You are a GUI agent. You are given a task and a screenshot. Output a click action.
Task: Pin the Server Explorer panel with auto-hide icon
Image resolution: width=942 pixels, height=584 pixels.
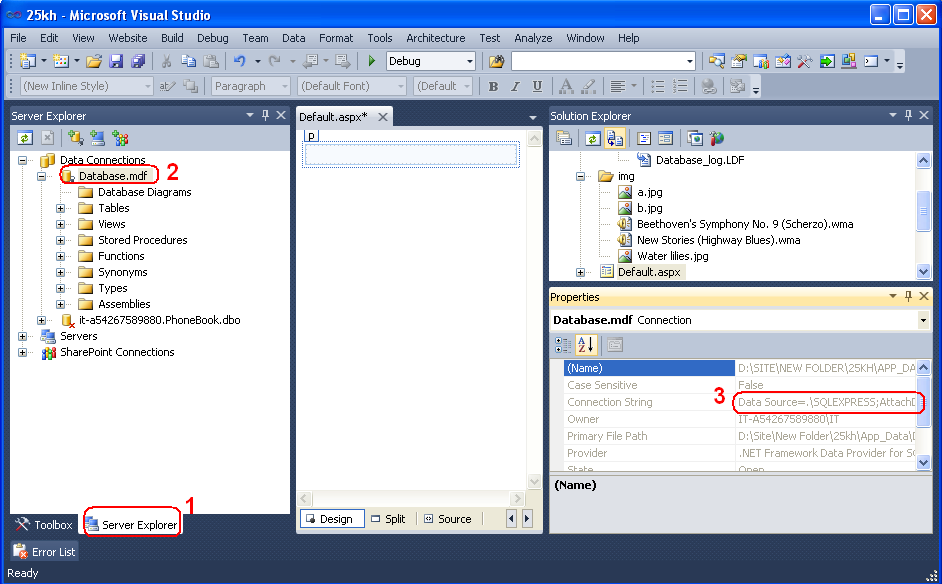[x=266, y=115]
